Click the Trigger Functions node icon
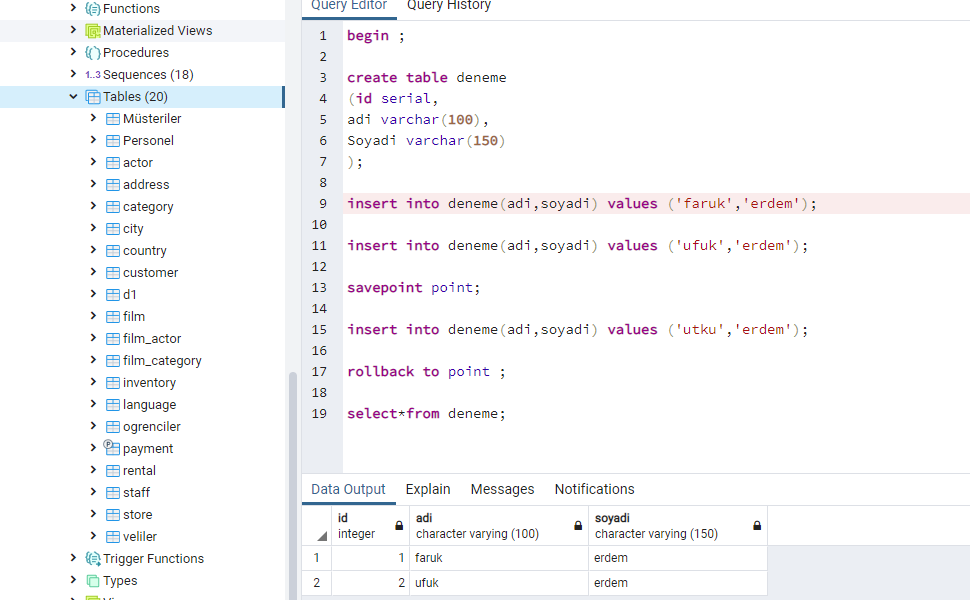Image resolution: width=970 pixels, height=600 pixels. coord(93,559)
